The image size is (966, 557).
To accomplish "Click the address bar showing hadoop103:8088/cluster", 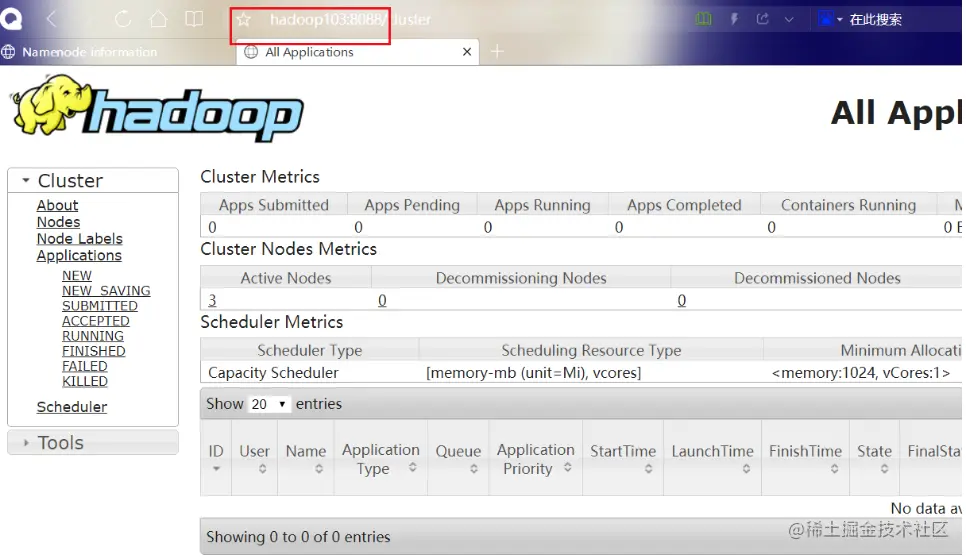I will click(350, 20).
